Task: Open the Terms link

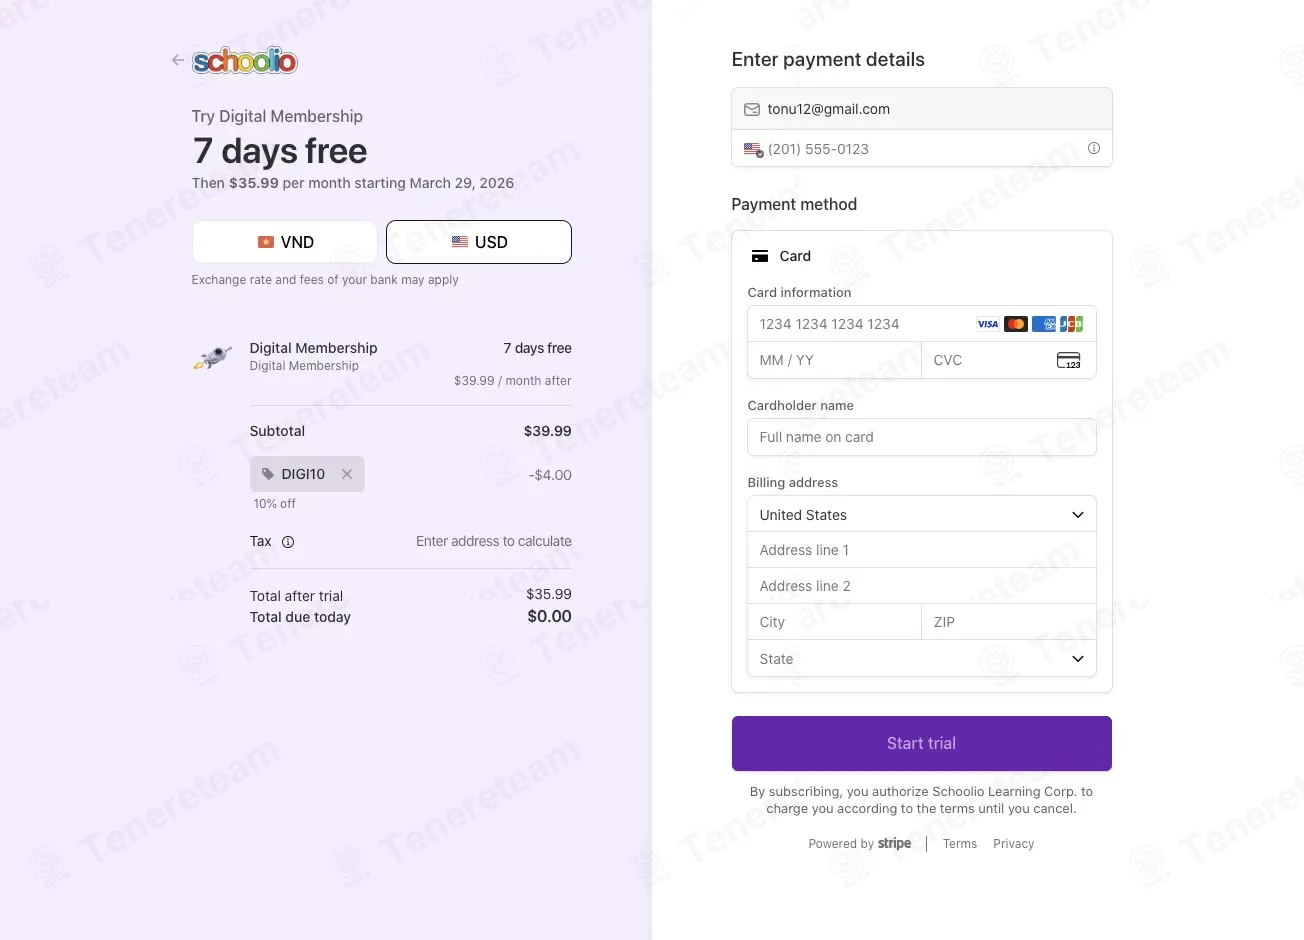Action: tap(960, 844)
